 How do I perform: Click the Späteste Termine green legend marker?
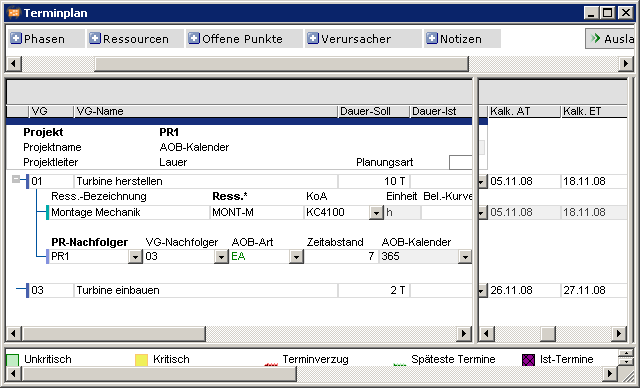click(400, 364)
